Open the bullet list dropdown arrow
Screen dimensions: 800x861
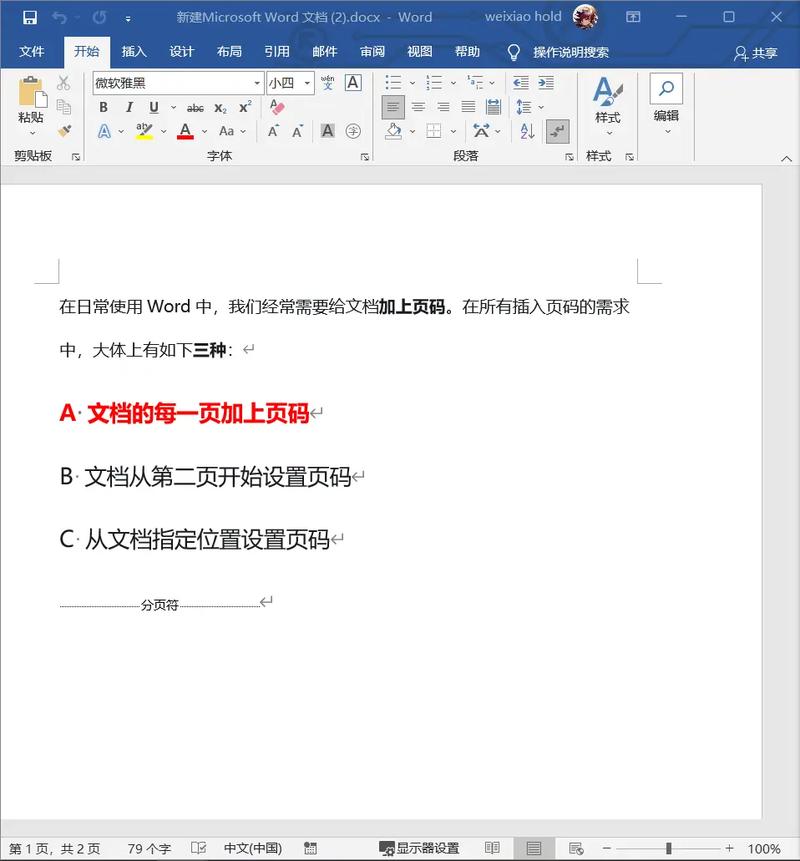point(412,82)
